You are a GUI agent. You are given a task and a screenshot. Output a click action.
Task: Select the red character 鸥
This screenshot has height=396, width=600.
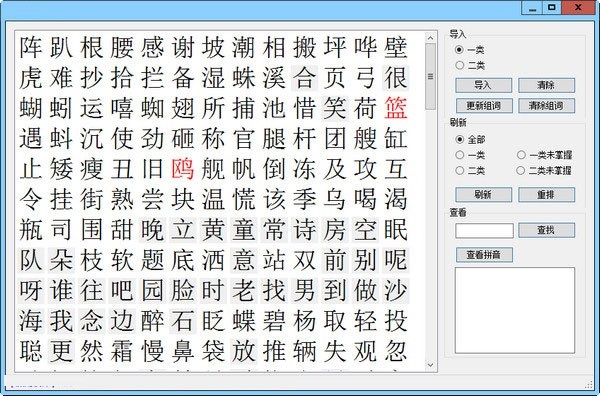(x=183, y=169)
